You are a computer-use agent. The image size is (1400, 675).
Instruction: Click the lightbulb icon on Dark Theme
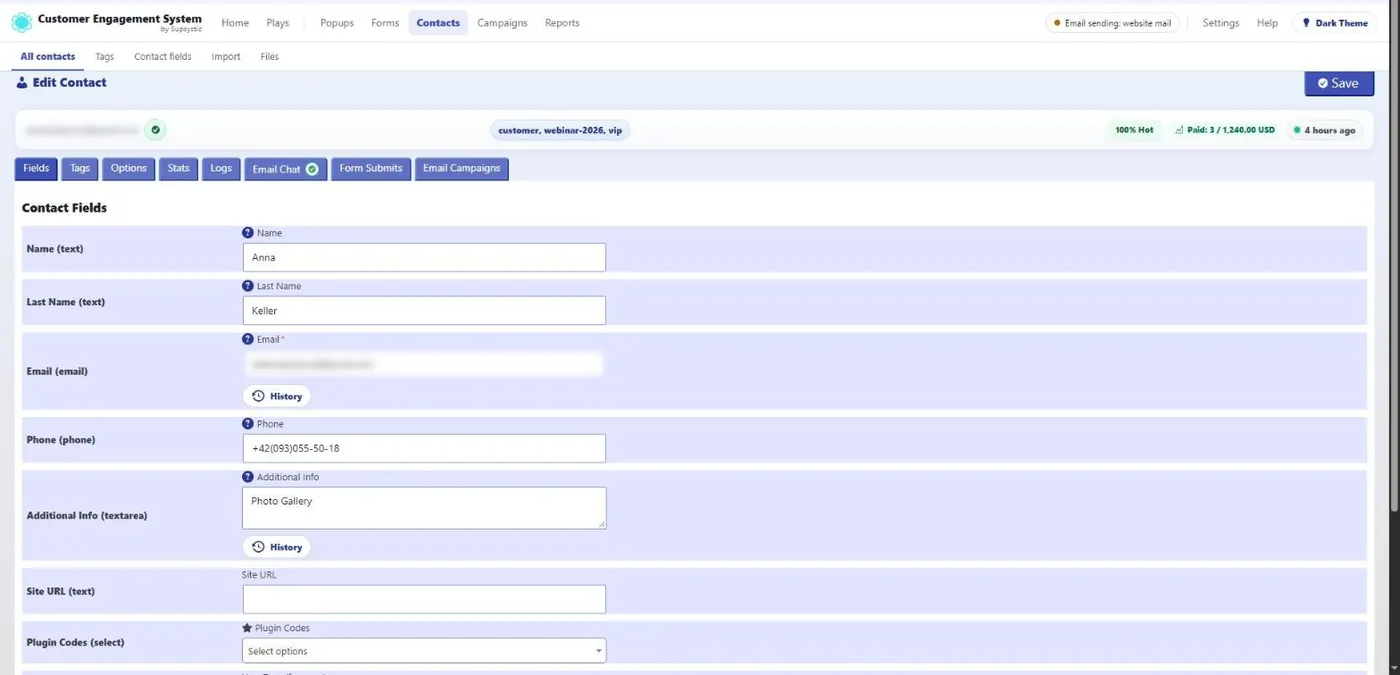click(x=1306, y=23)
